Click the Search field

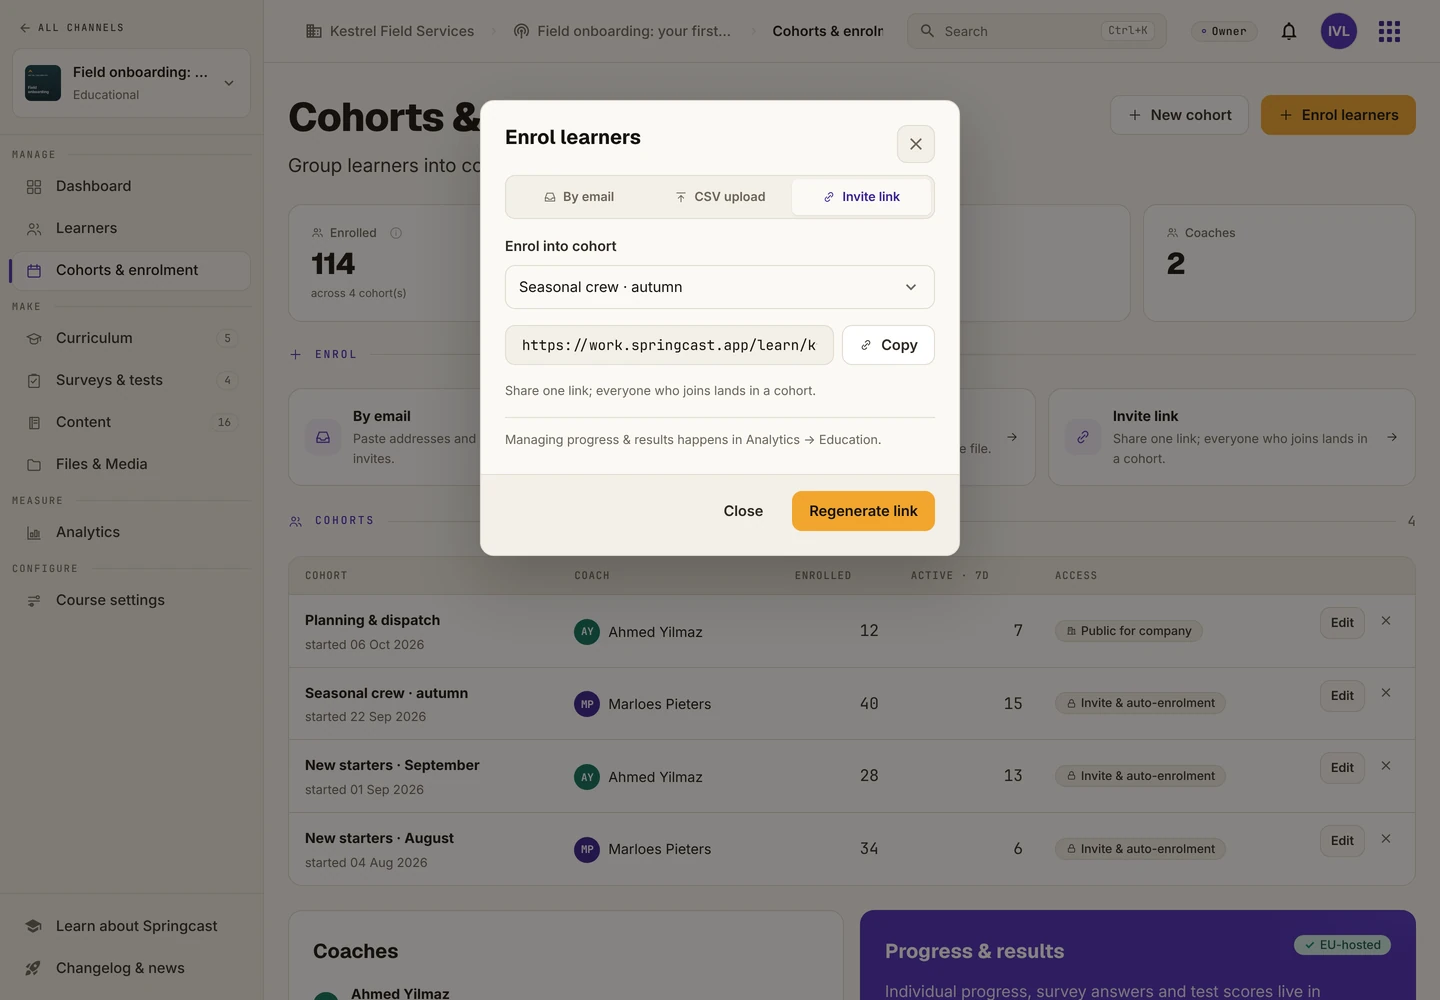point(1036,31)
